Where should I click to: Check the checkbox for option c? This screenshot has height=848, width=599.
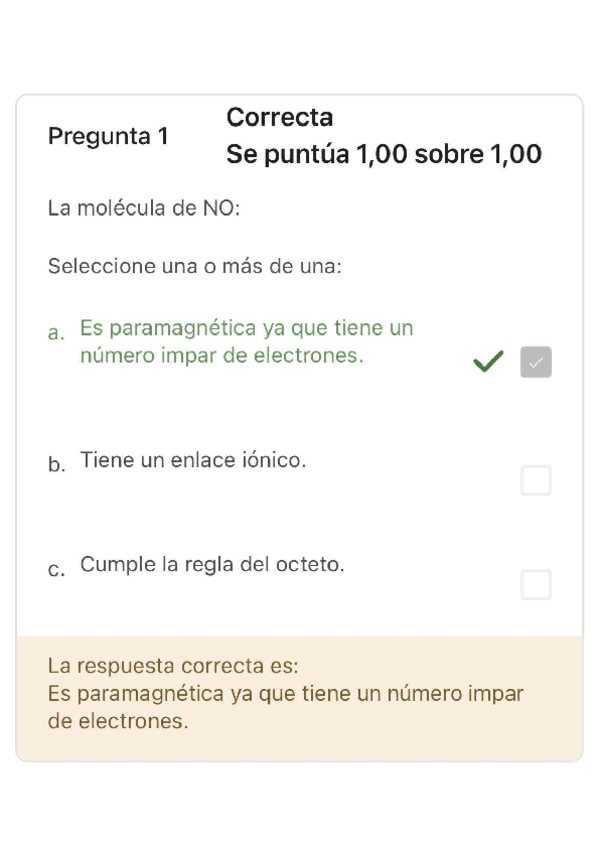pyautogui.click(x=535, y=584)
